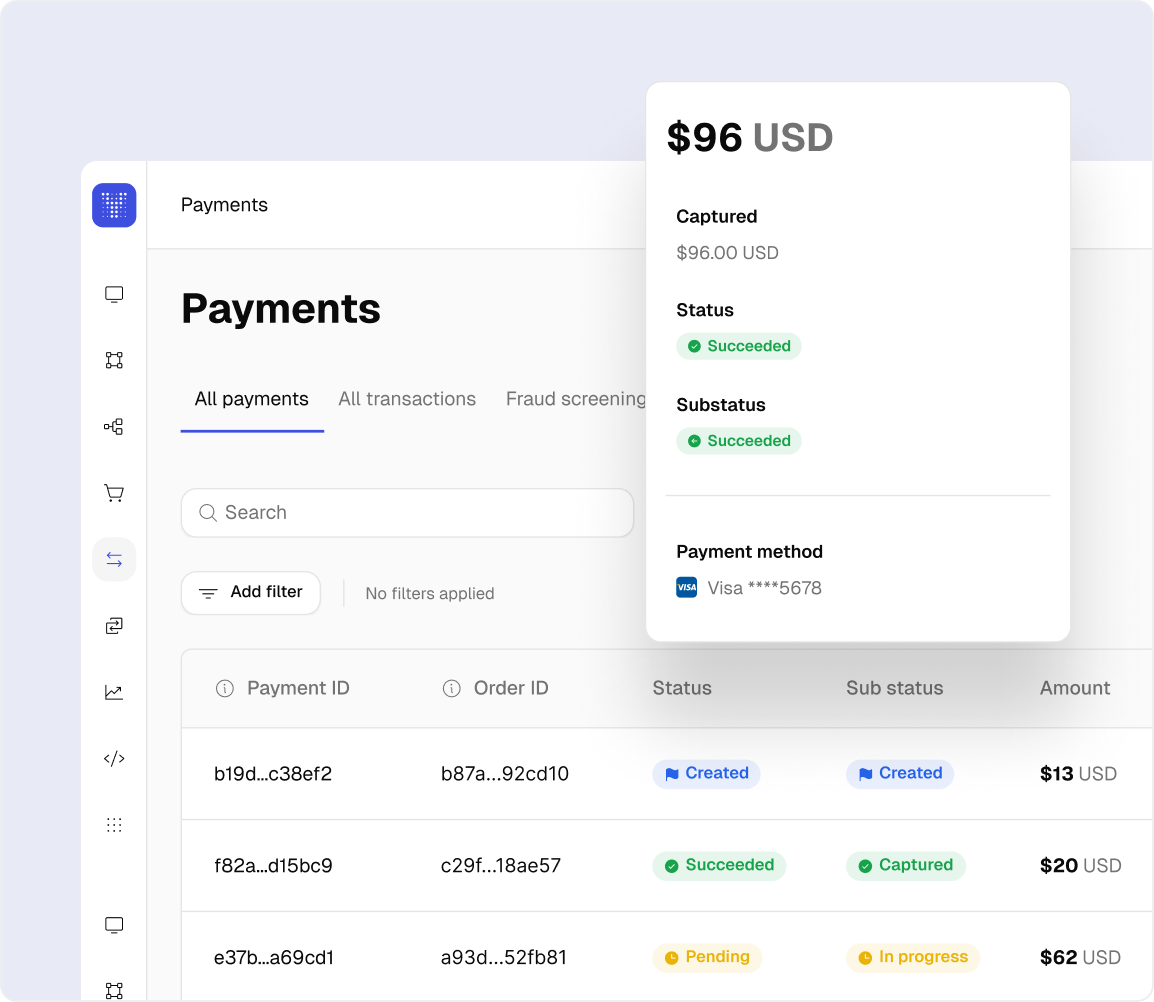Click the shopping cart sidebar icon
Image resolution: width=1154 pixels, height=1002 pixels.
click(x=114, y=493)
